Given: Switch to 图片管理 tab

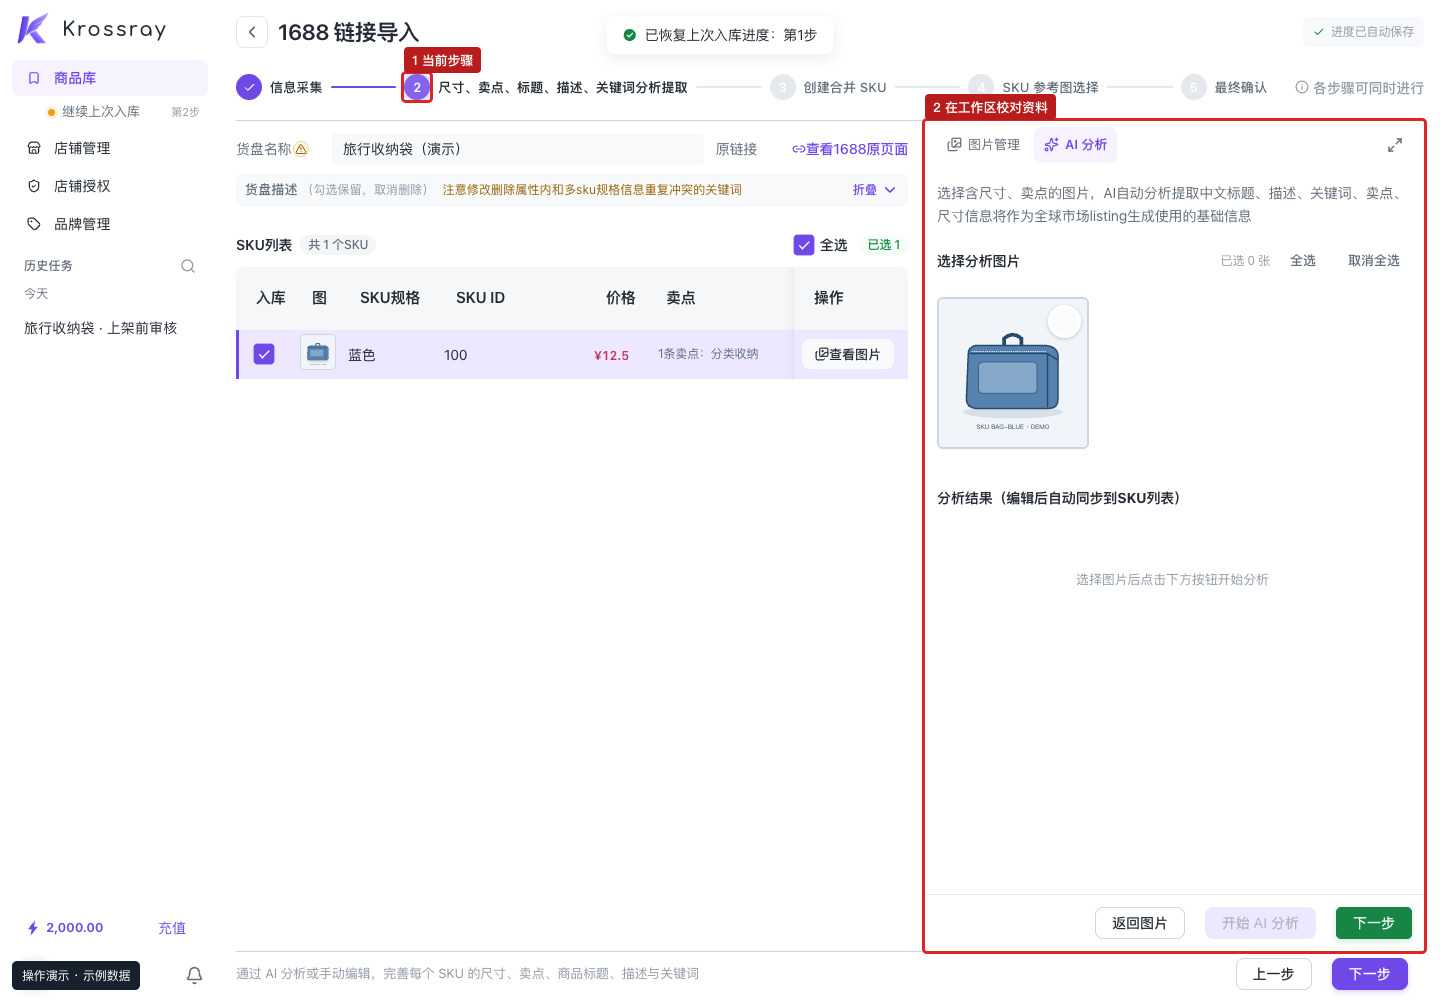Looking at the screenshot, I should click(983, 145).
